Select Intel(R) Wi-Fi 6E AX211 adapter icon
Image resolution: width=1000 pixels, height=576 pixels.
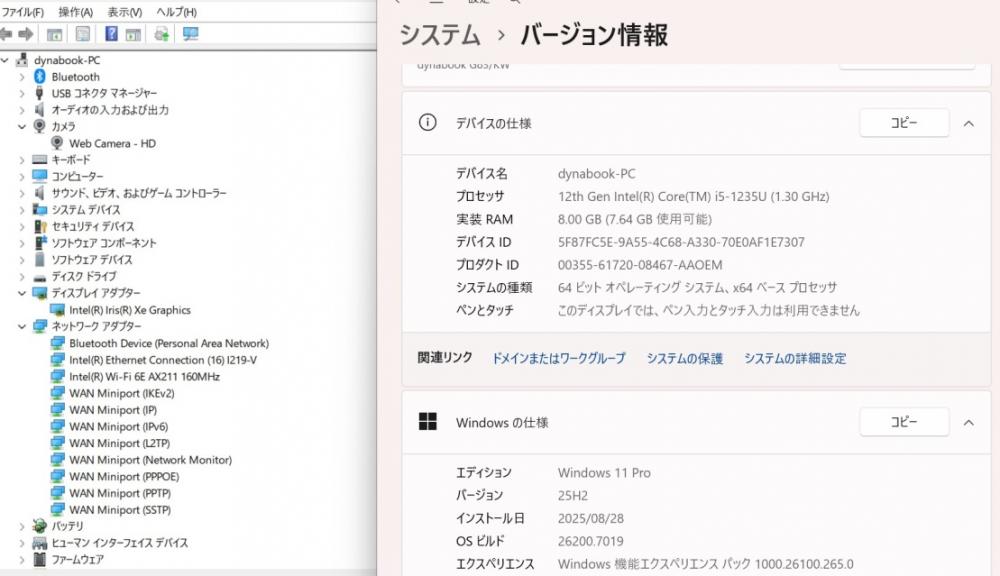click(57, 376)
